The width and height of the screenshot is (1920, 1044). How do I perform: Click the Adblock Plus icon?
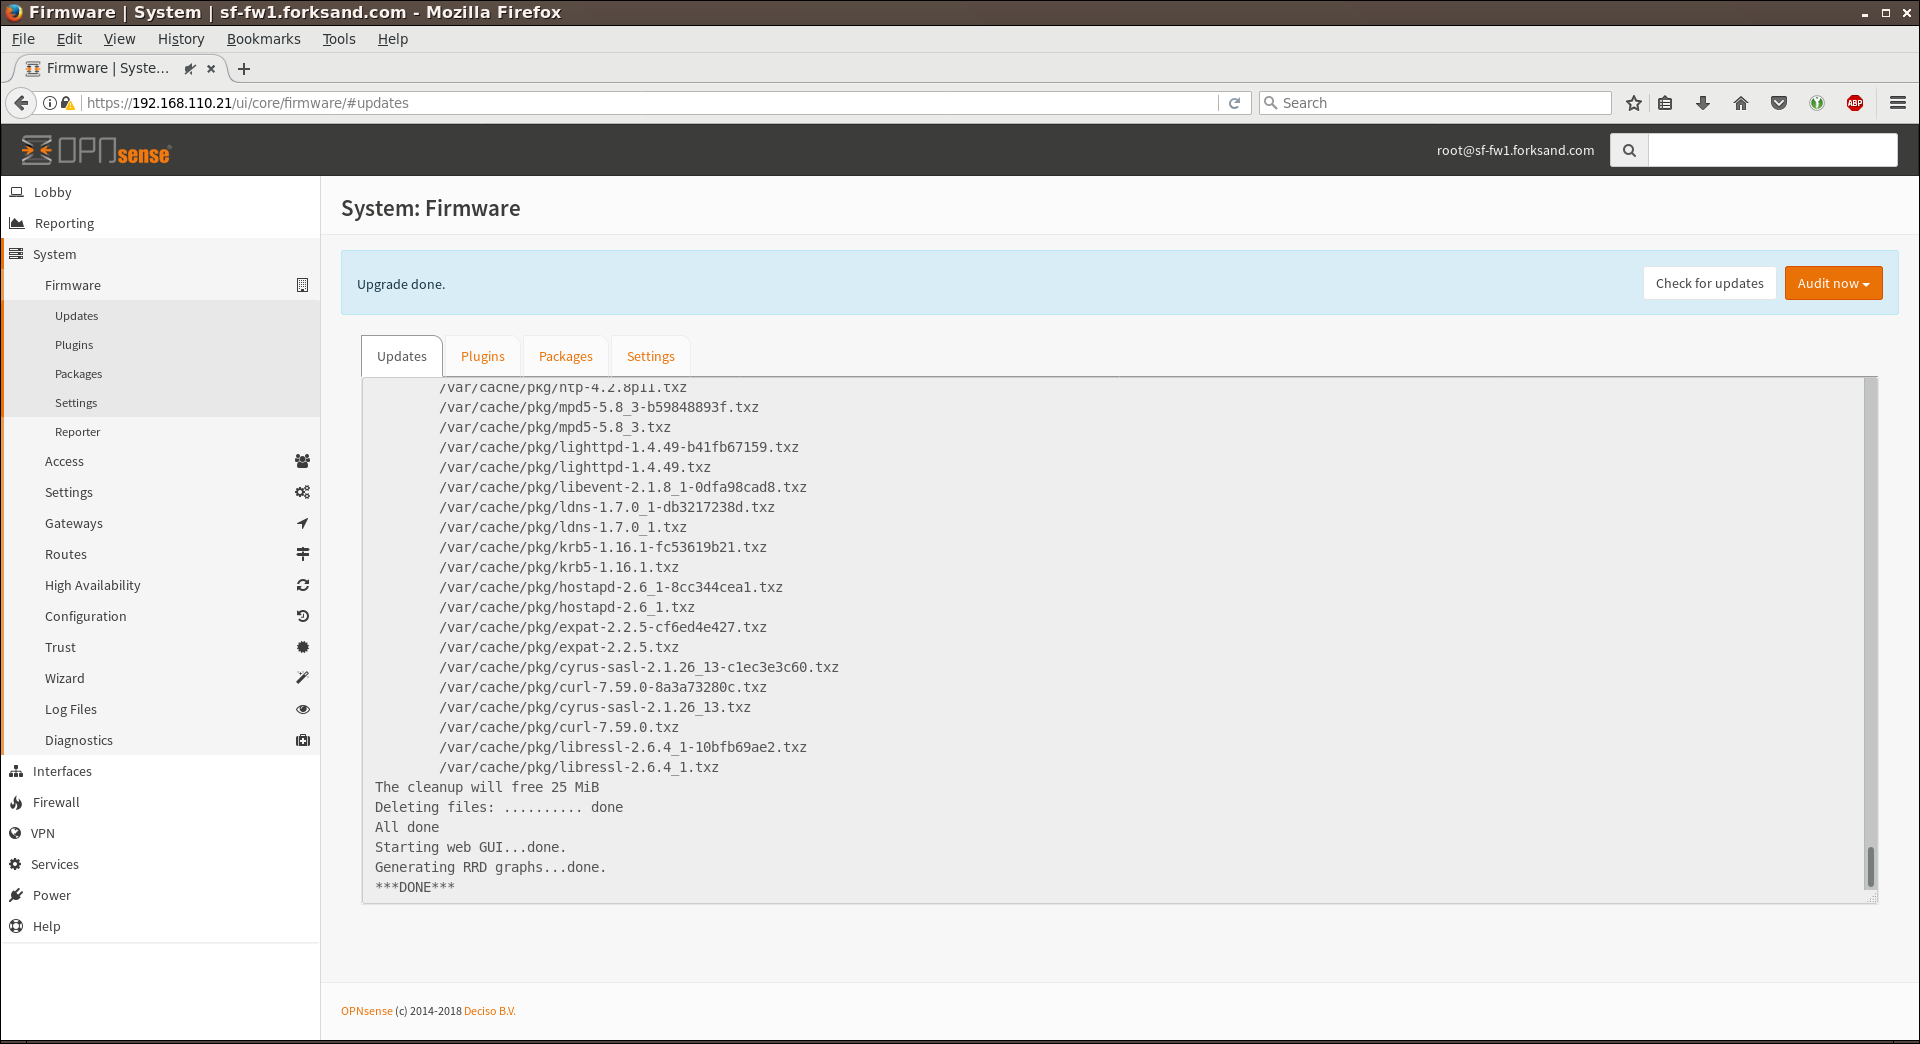click(x=1855, y=103)
